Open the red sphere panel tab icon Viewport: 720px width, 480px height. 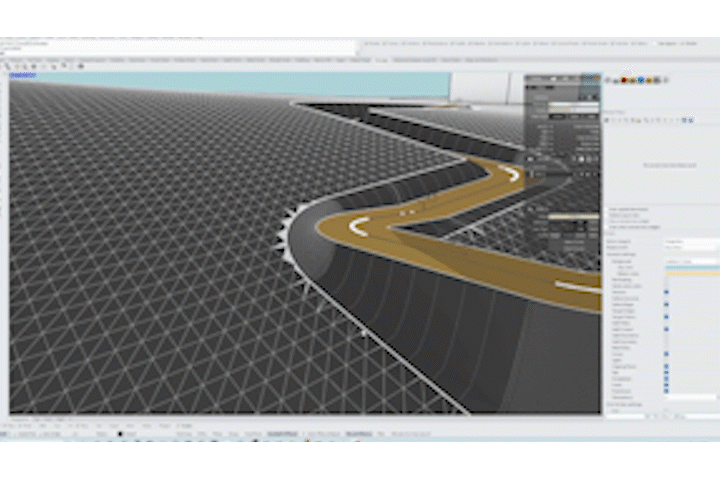624,80
